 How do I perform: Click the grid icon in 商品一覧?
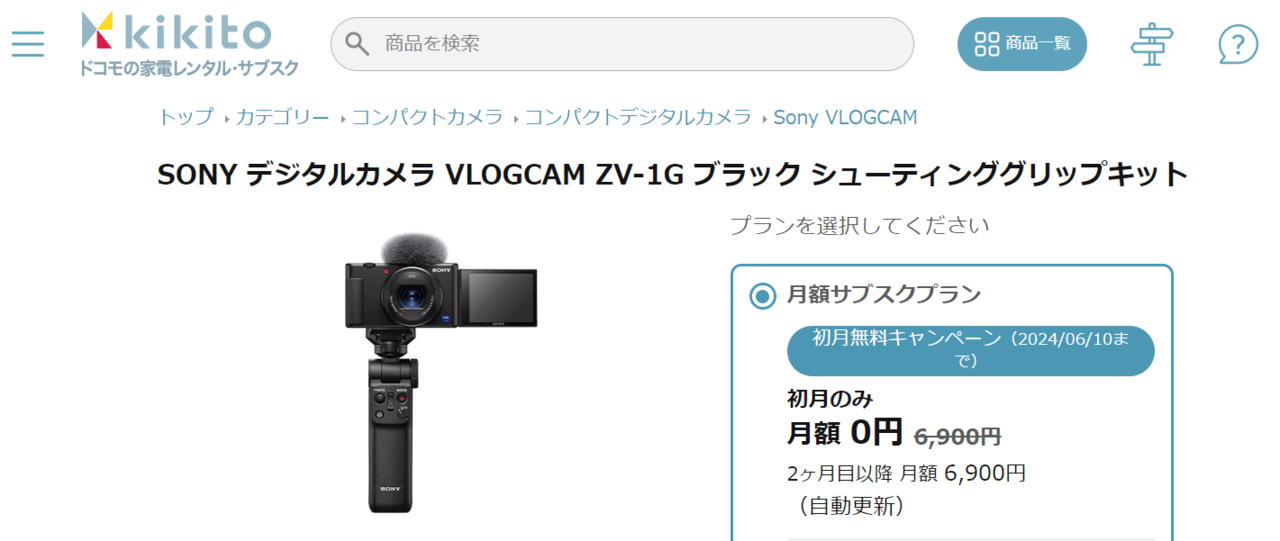click(x=987, y=44)
